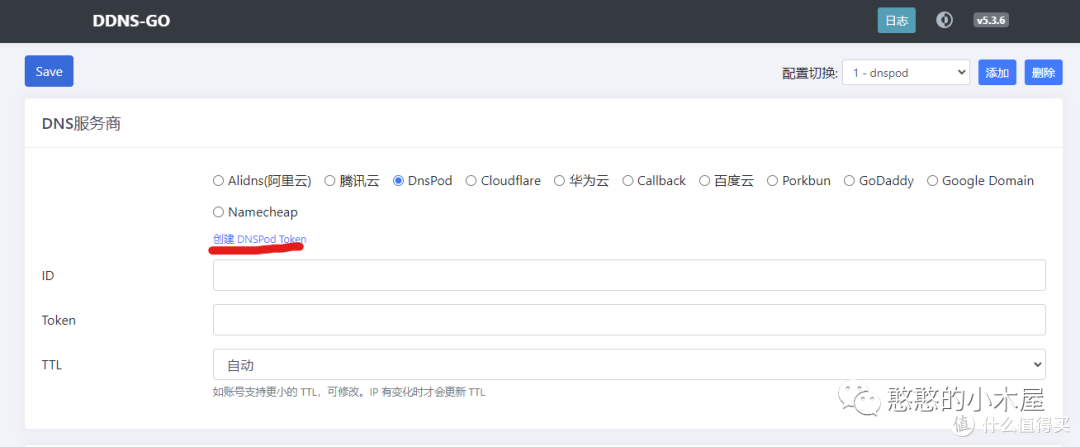Viewport: 1080px width, 447px height.
Task: Toggle the dark theme icon
Action: [944, 20]
